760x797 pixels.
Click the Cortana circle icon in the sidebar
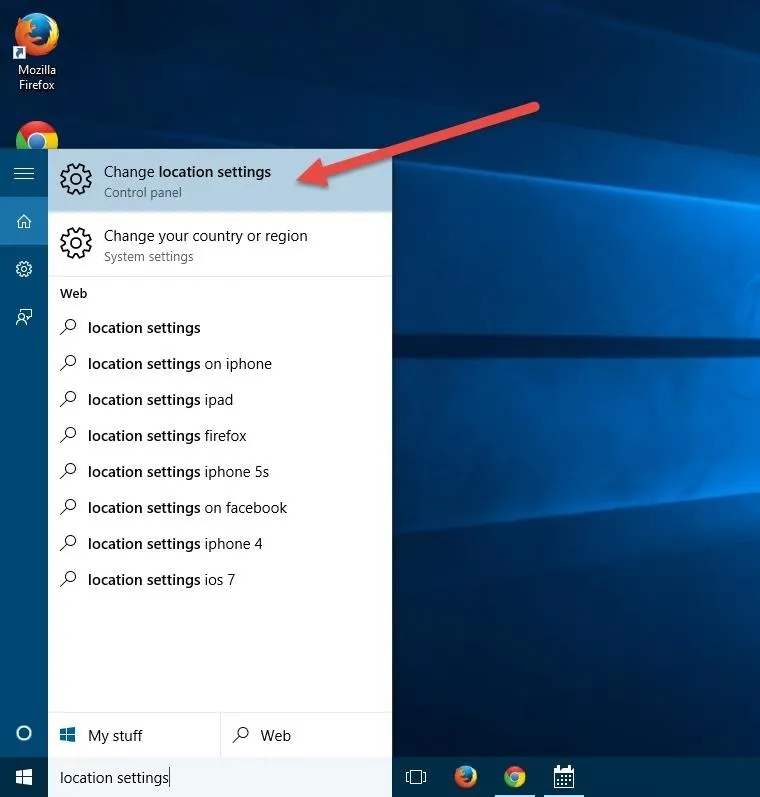[x=24, y=733]
